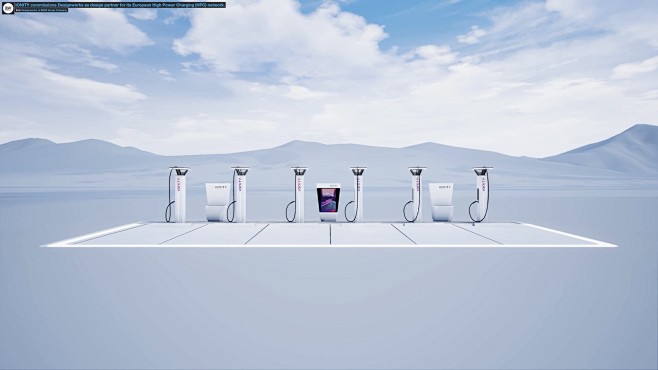Select the fifth charging pillar from the left
Screen dimensions: 658x370
coord(416,195)
